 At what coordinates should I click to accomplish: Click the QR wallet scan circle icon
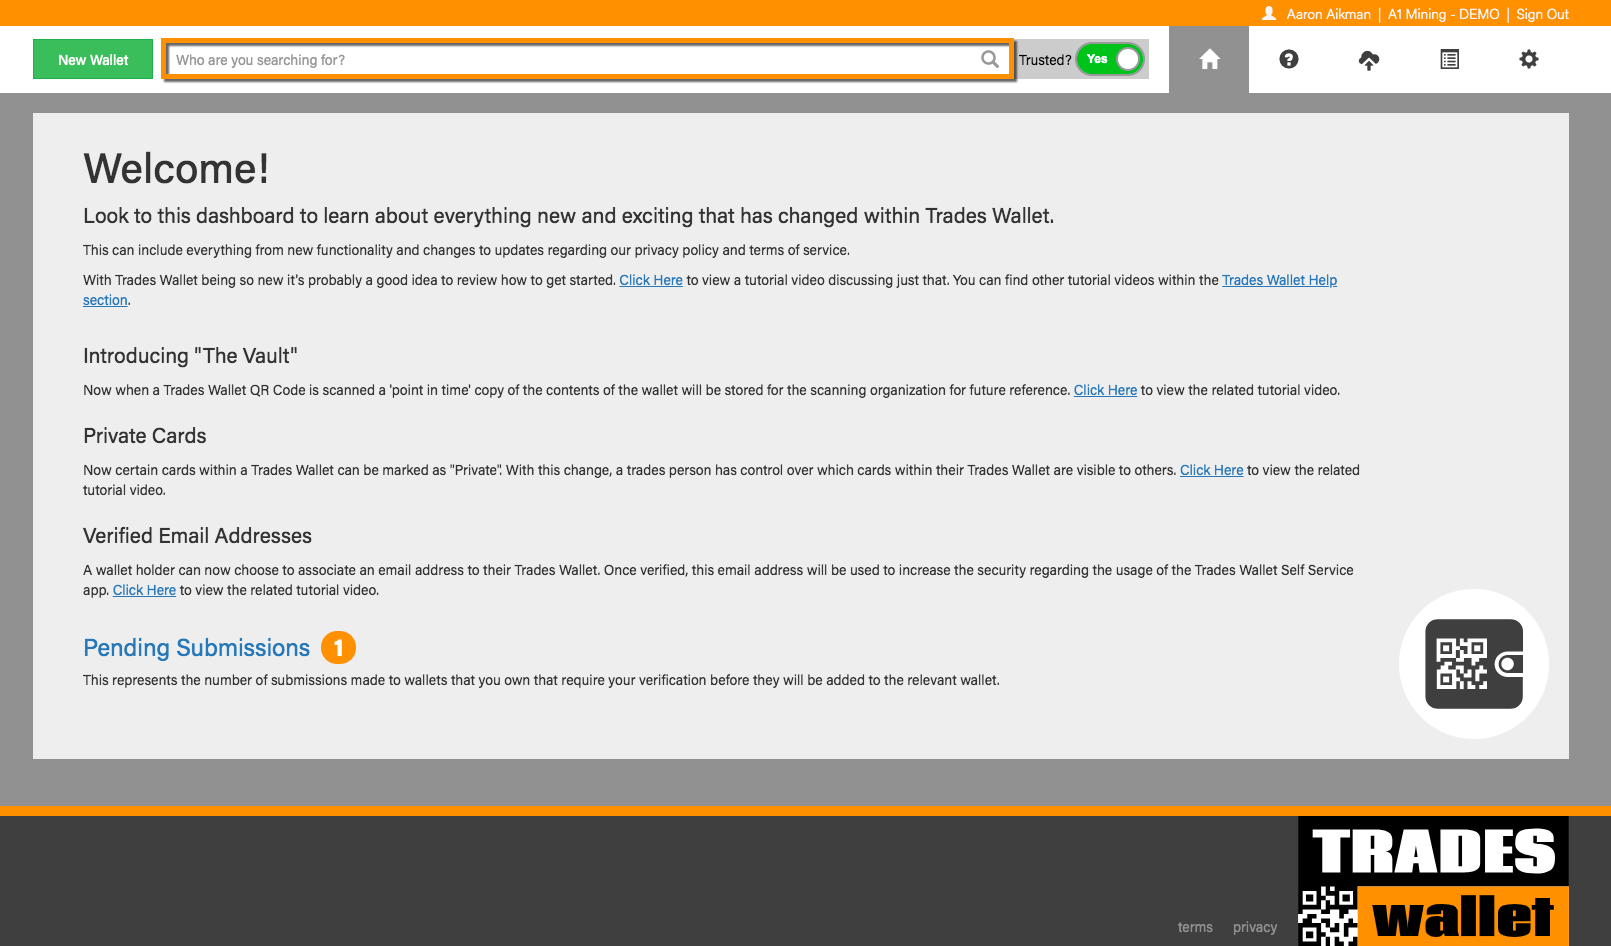1474,664
